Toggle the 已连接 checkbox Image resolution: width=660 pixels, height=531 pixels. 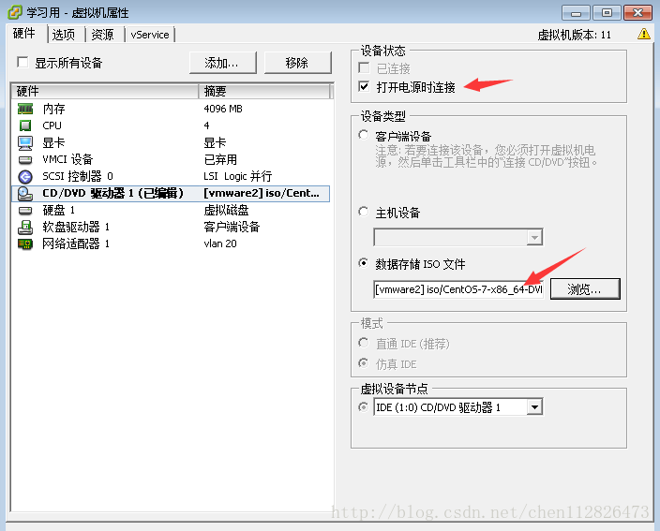pyautogui.click(x=364, y=68)
